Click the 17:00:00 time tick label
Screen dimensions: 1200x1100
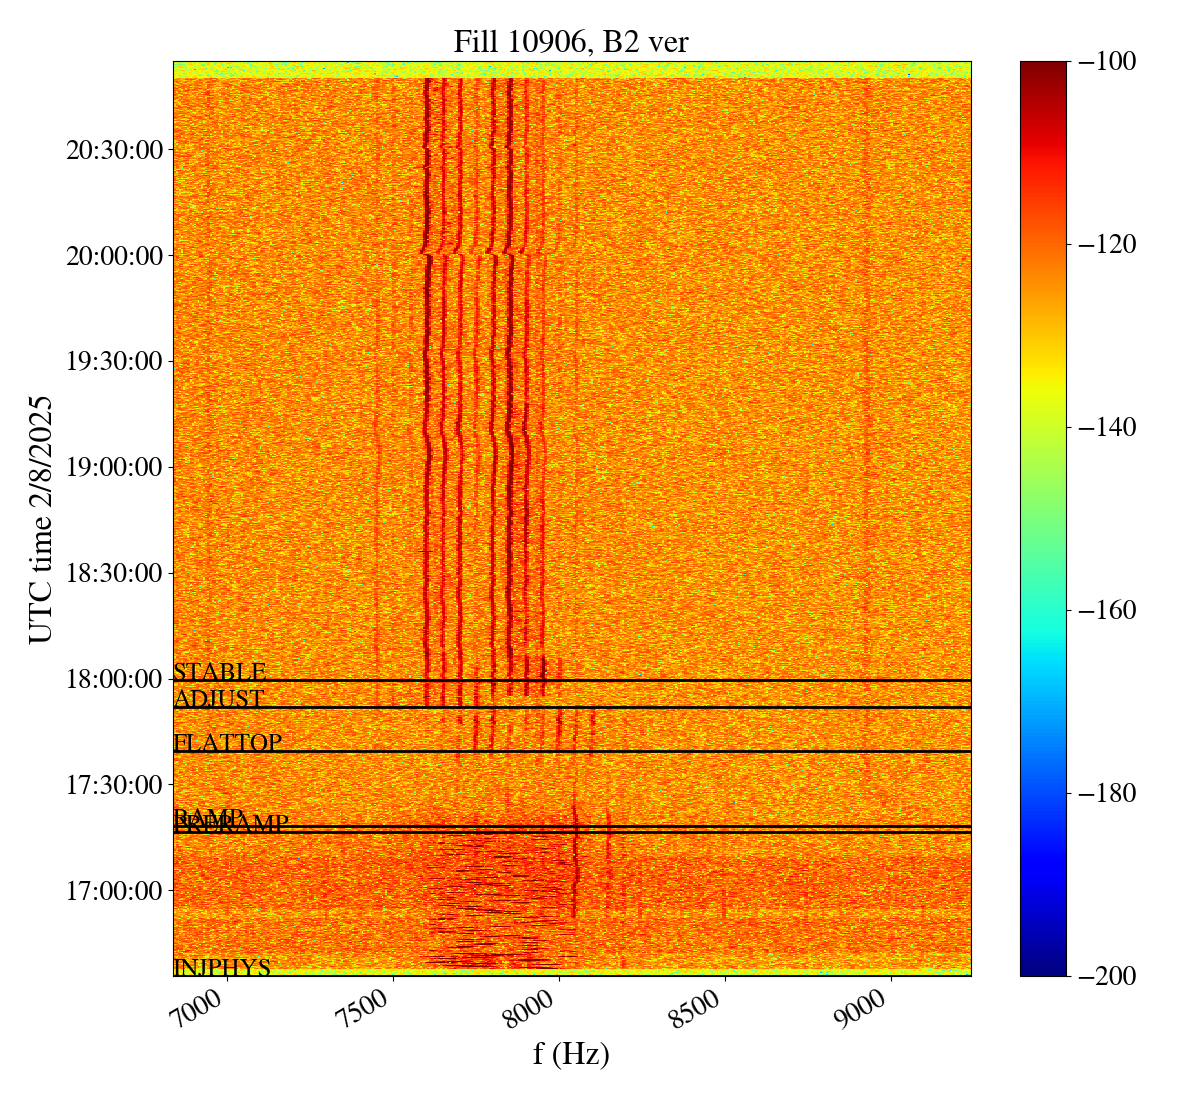[114, 890]
